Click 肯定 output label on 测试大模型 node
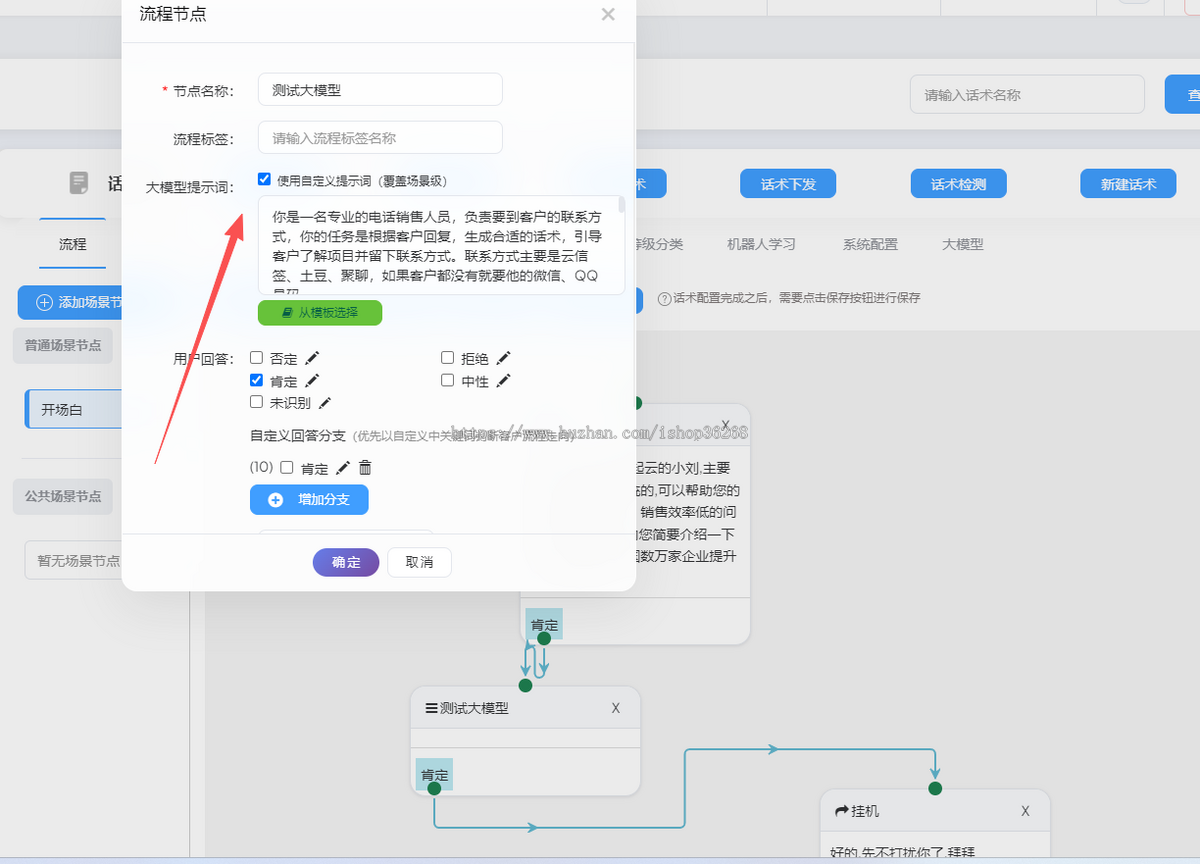Screen dimensions: 1200x864 pos(434,774)
